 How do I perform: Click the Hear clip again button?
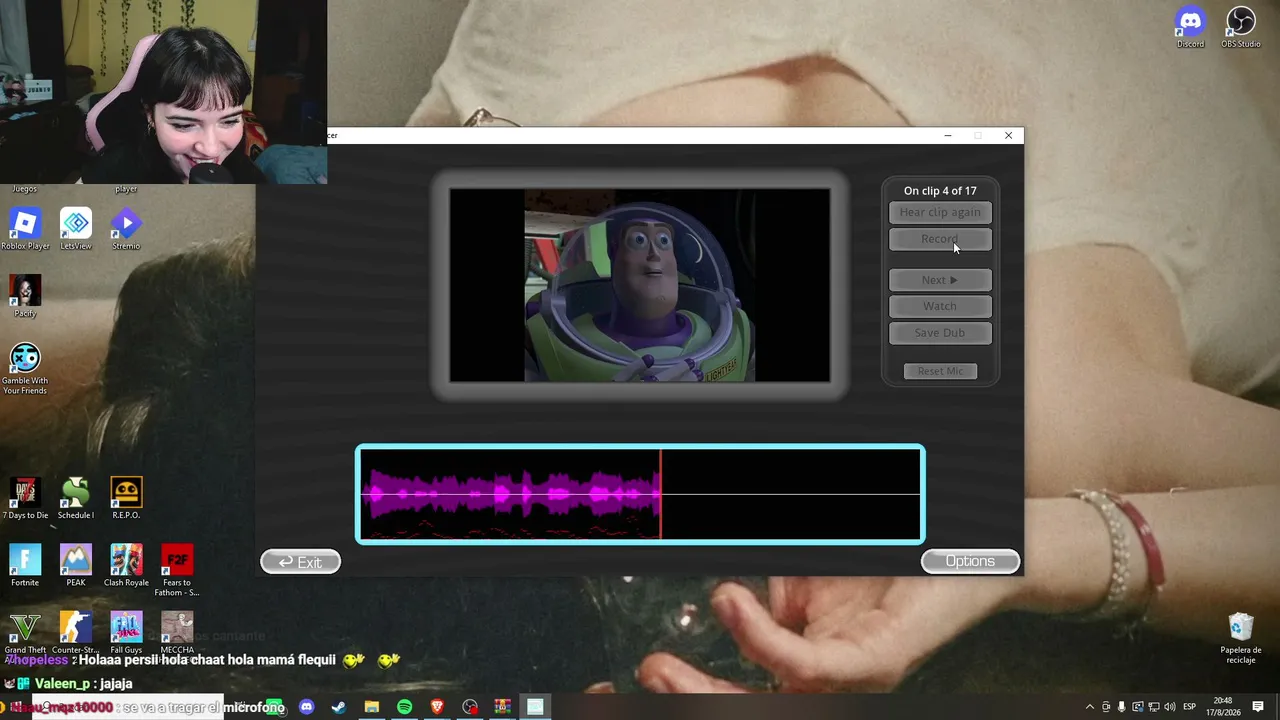940,212
